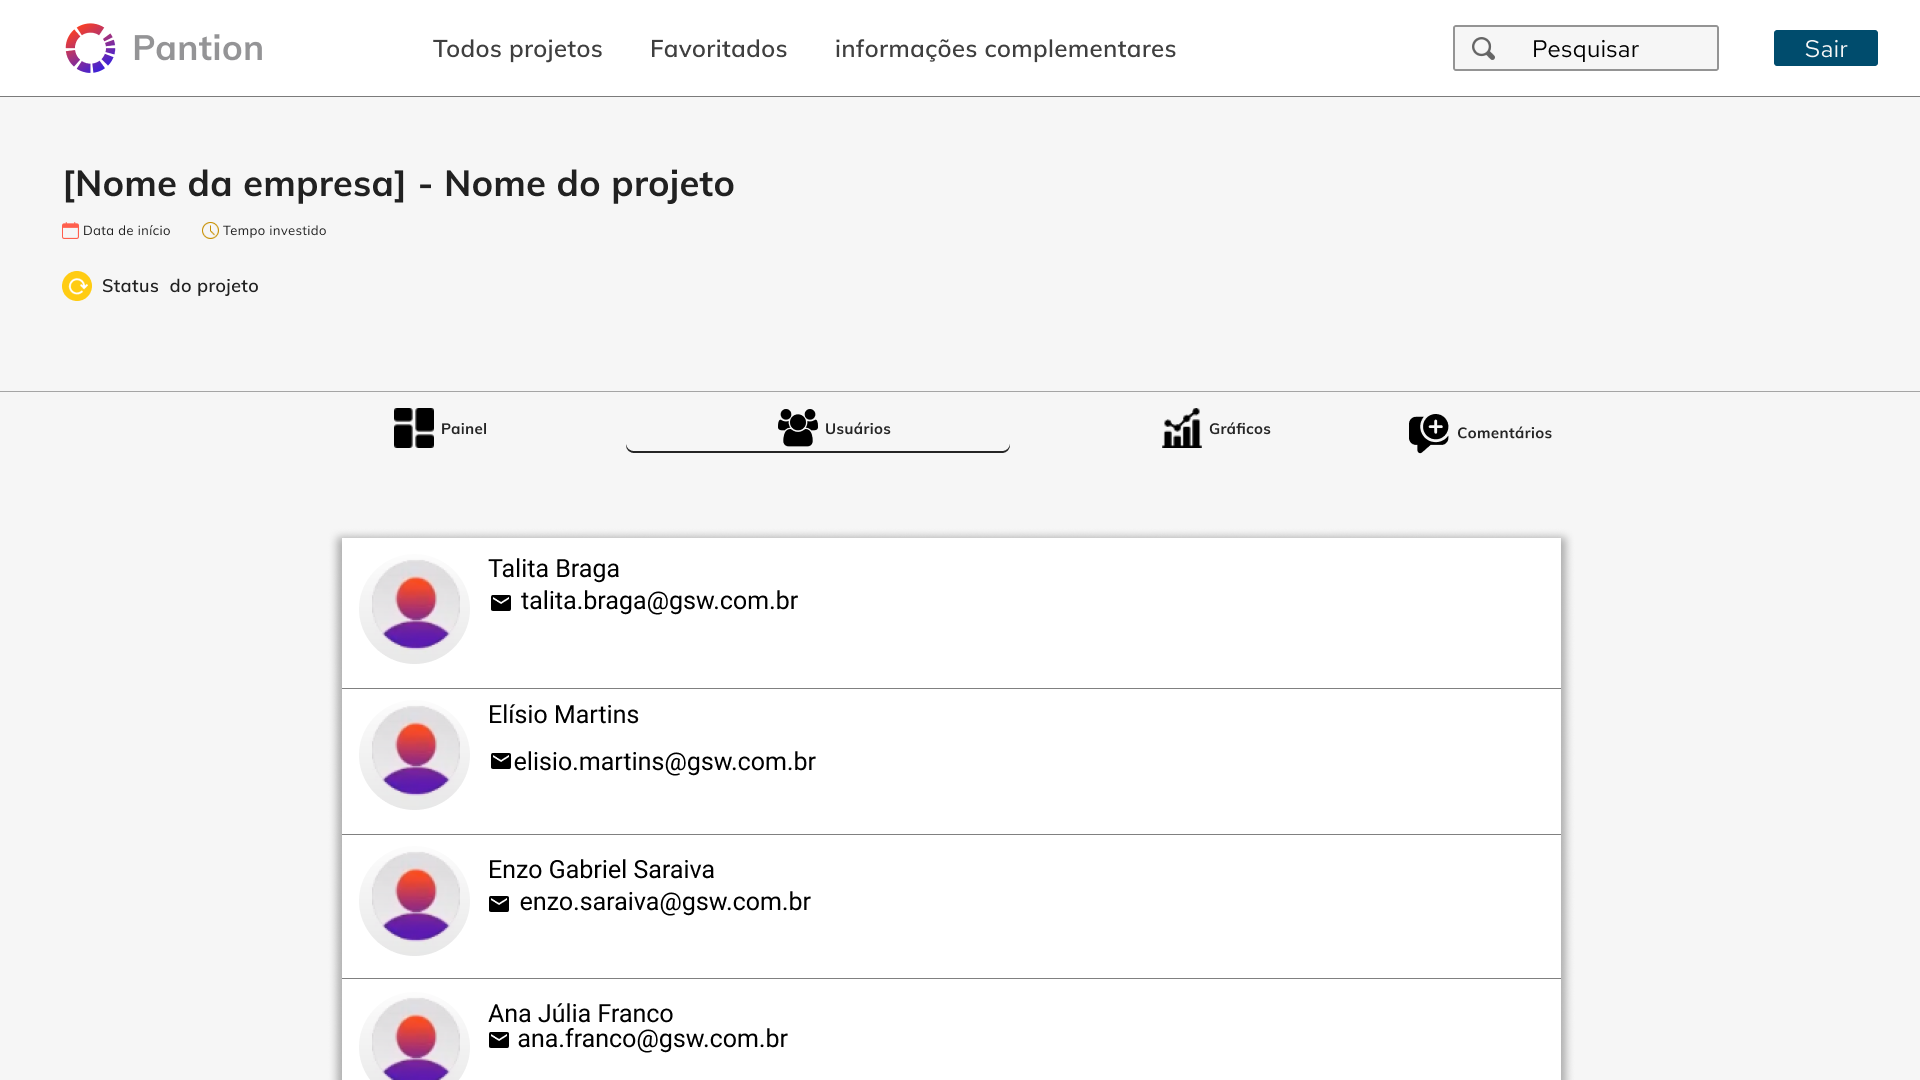The height and width of the screenshot is (1080, 1920).
Task: Click the Status do projeto text
Action: [x=180, y=286]
